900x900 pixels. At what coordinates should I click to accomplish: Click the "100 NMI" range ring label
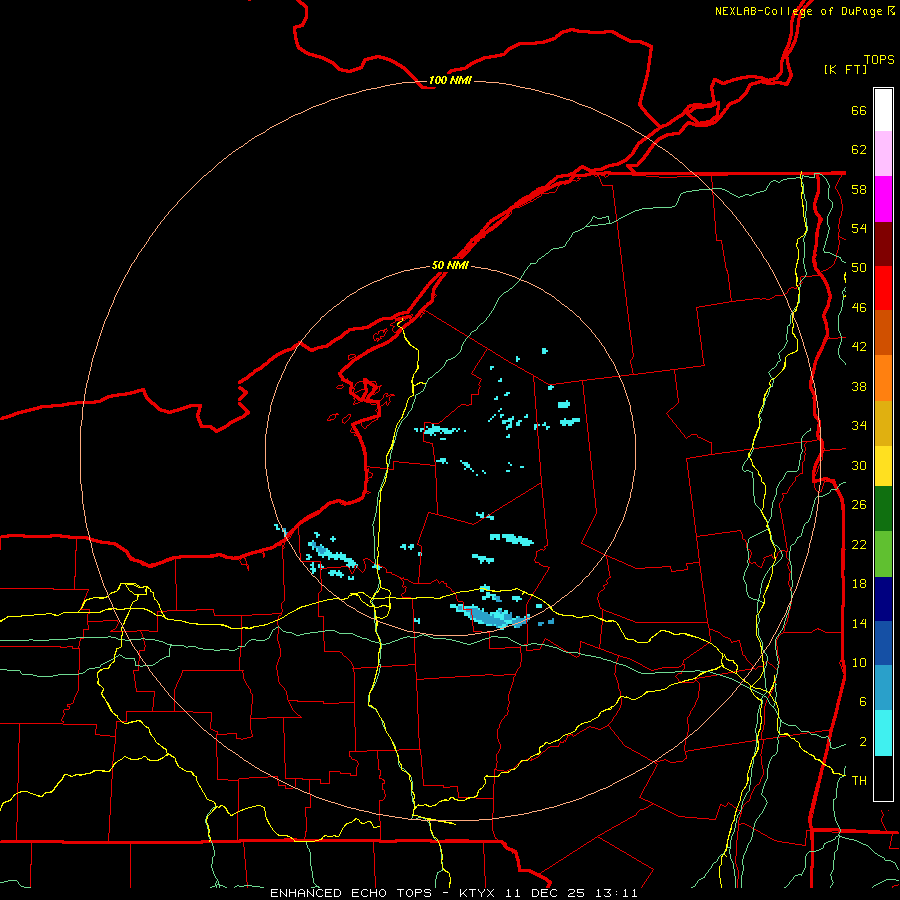pyautogui.click(x=450, y=80)
